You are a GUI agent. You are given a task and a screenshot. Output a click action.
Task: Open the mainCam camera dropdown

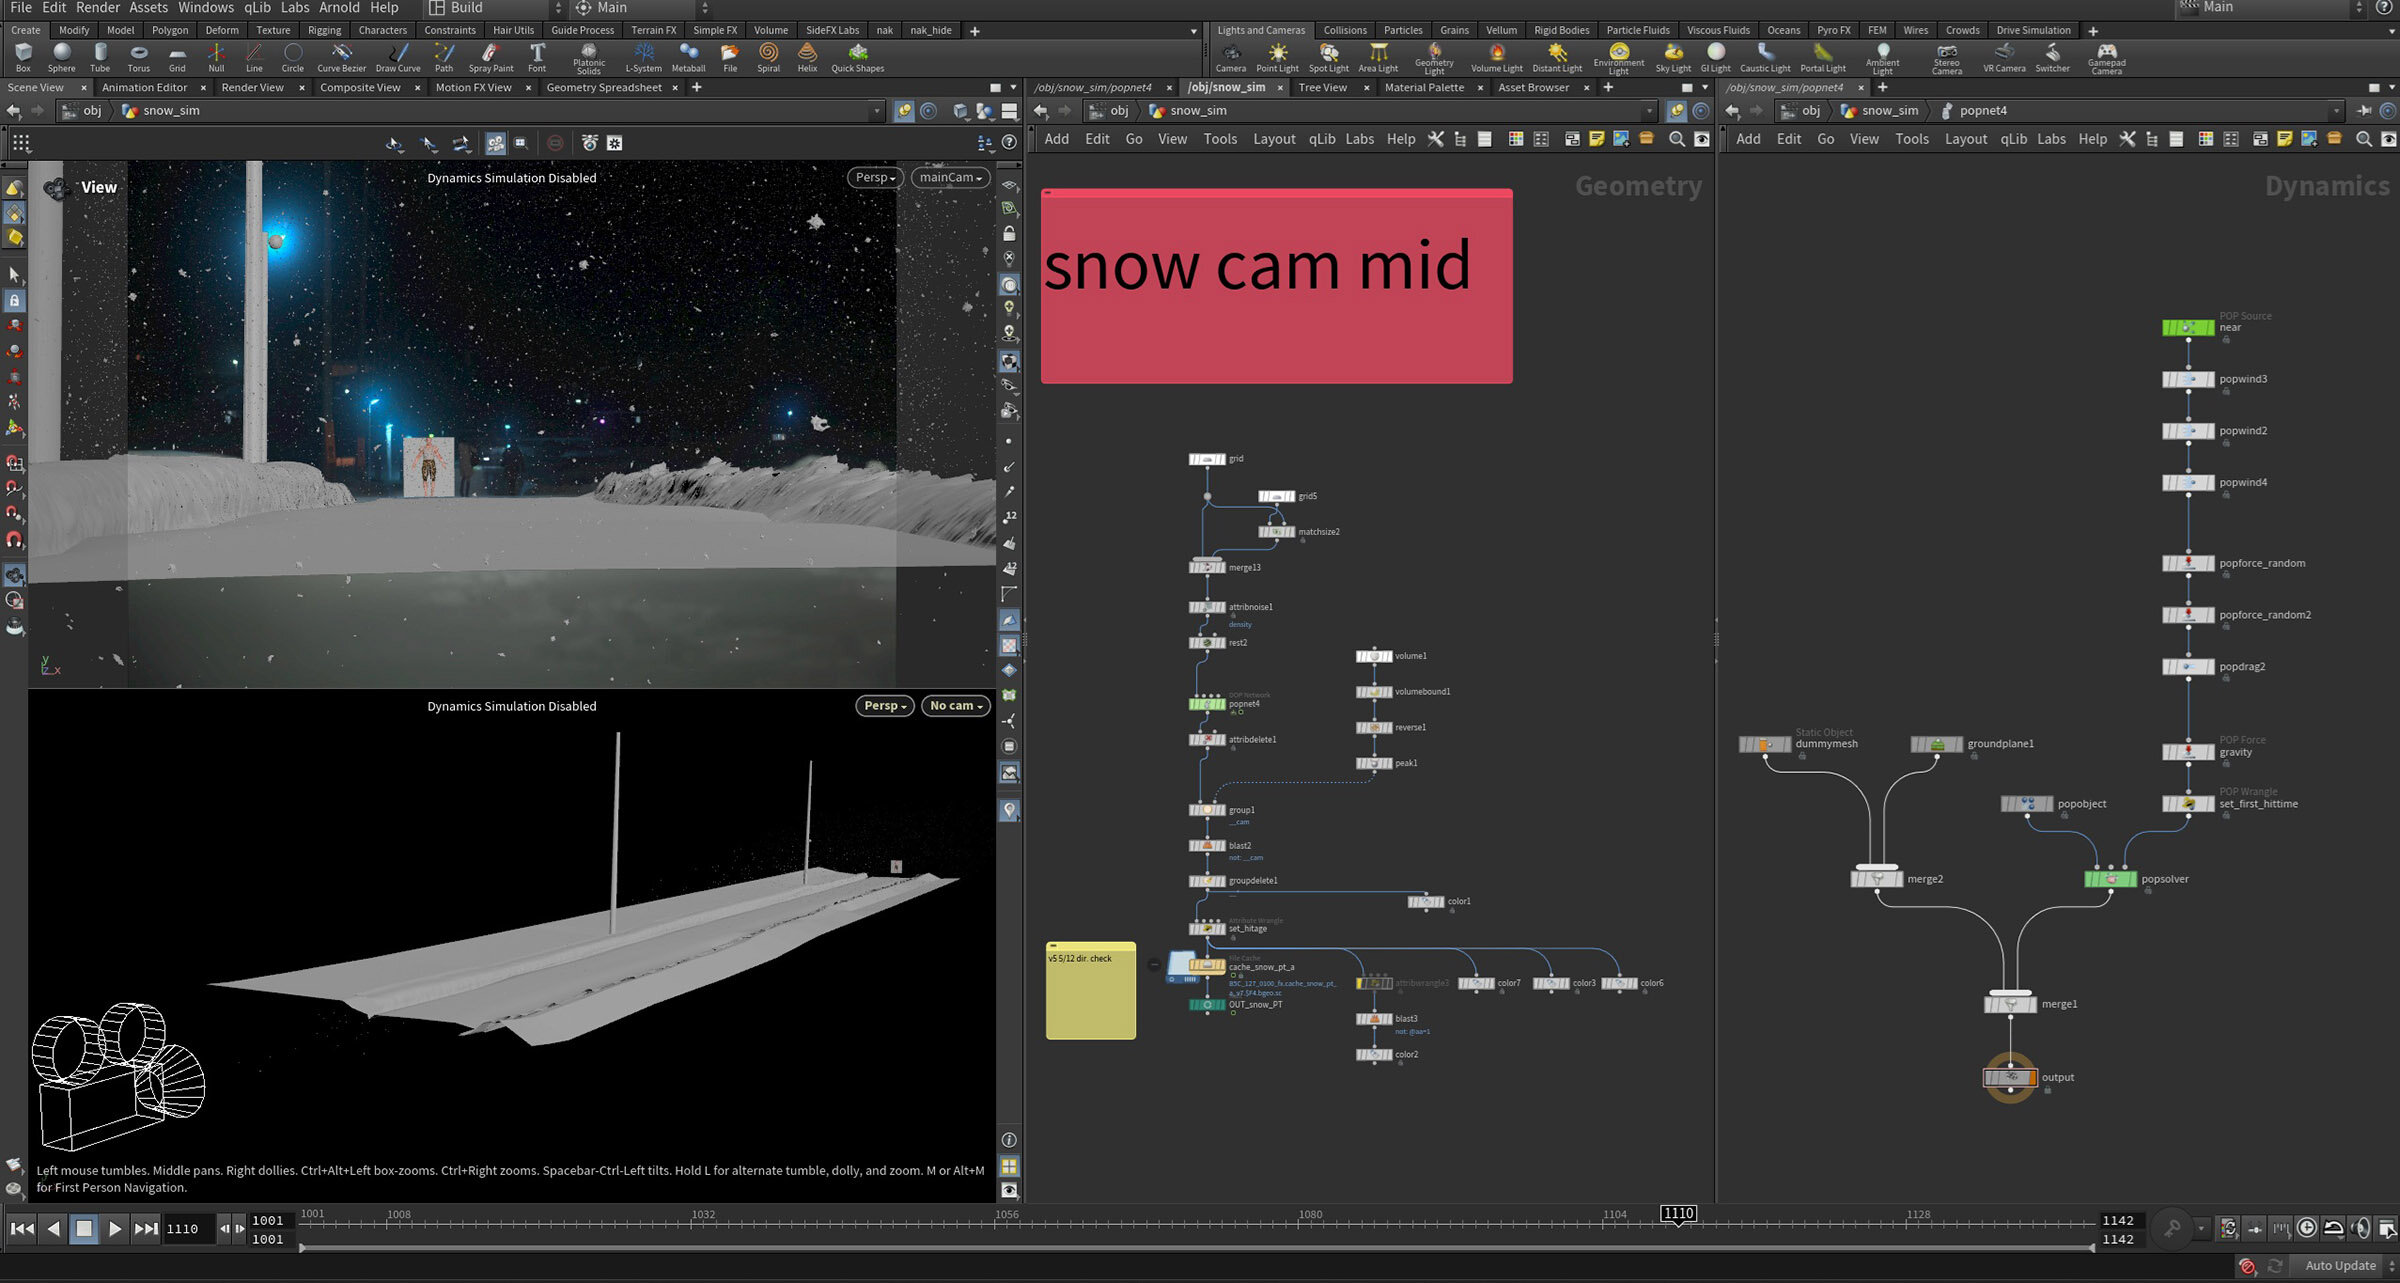click(x=950, y=178)
